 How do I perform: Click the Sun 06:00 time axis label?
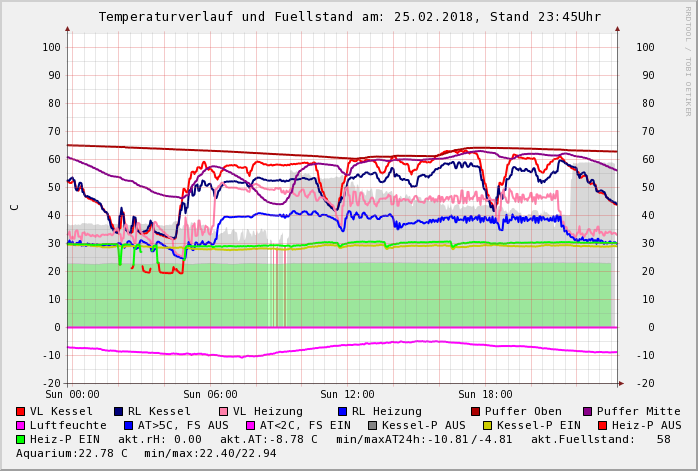[209, 394]
